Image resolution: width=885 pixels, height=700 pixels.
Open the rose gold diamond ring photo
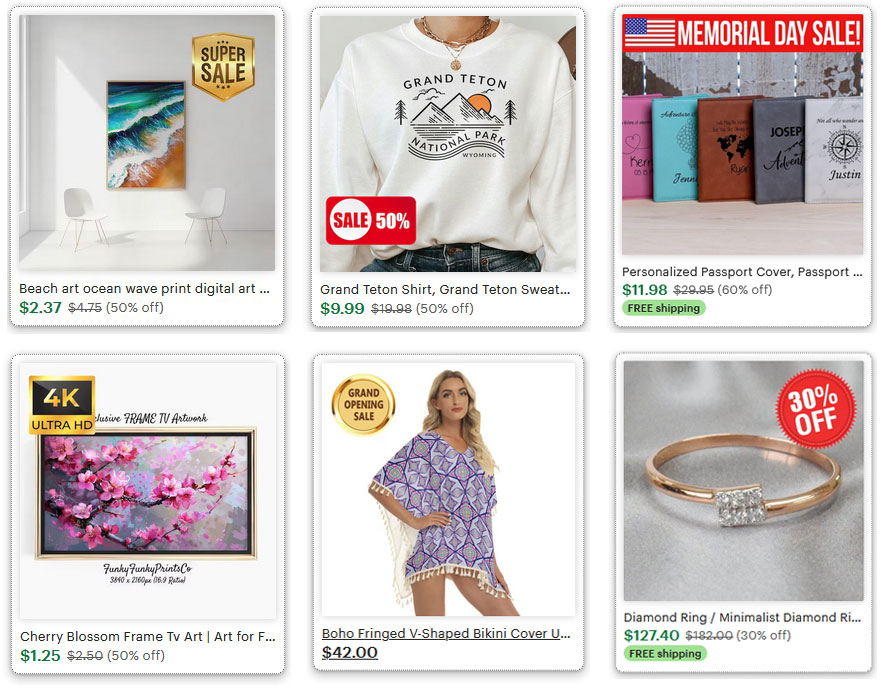[743, 481]
